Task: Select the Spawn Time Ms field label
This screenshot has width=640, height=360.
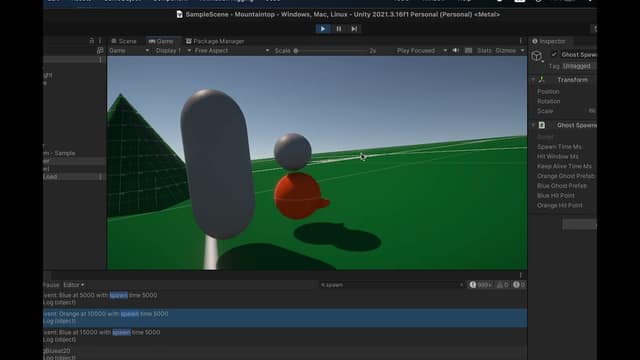Action: [559, 147]
